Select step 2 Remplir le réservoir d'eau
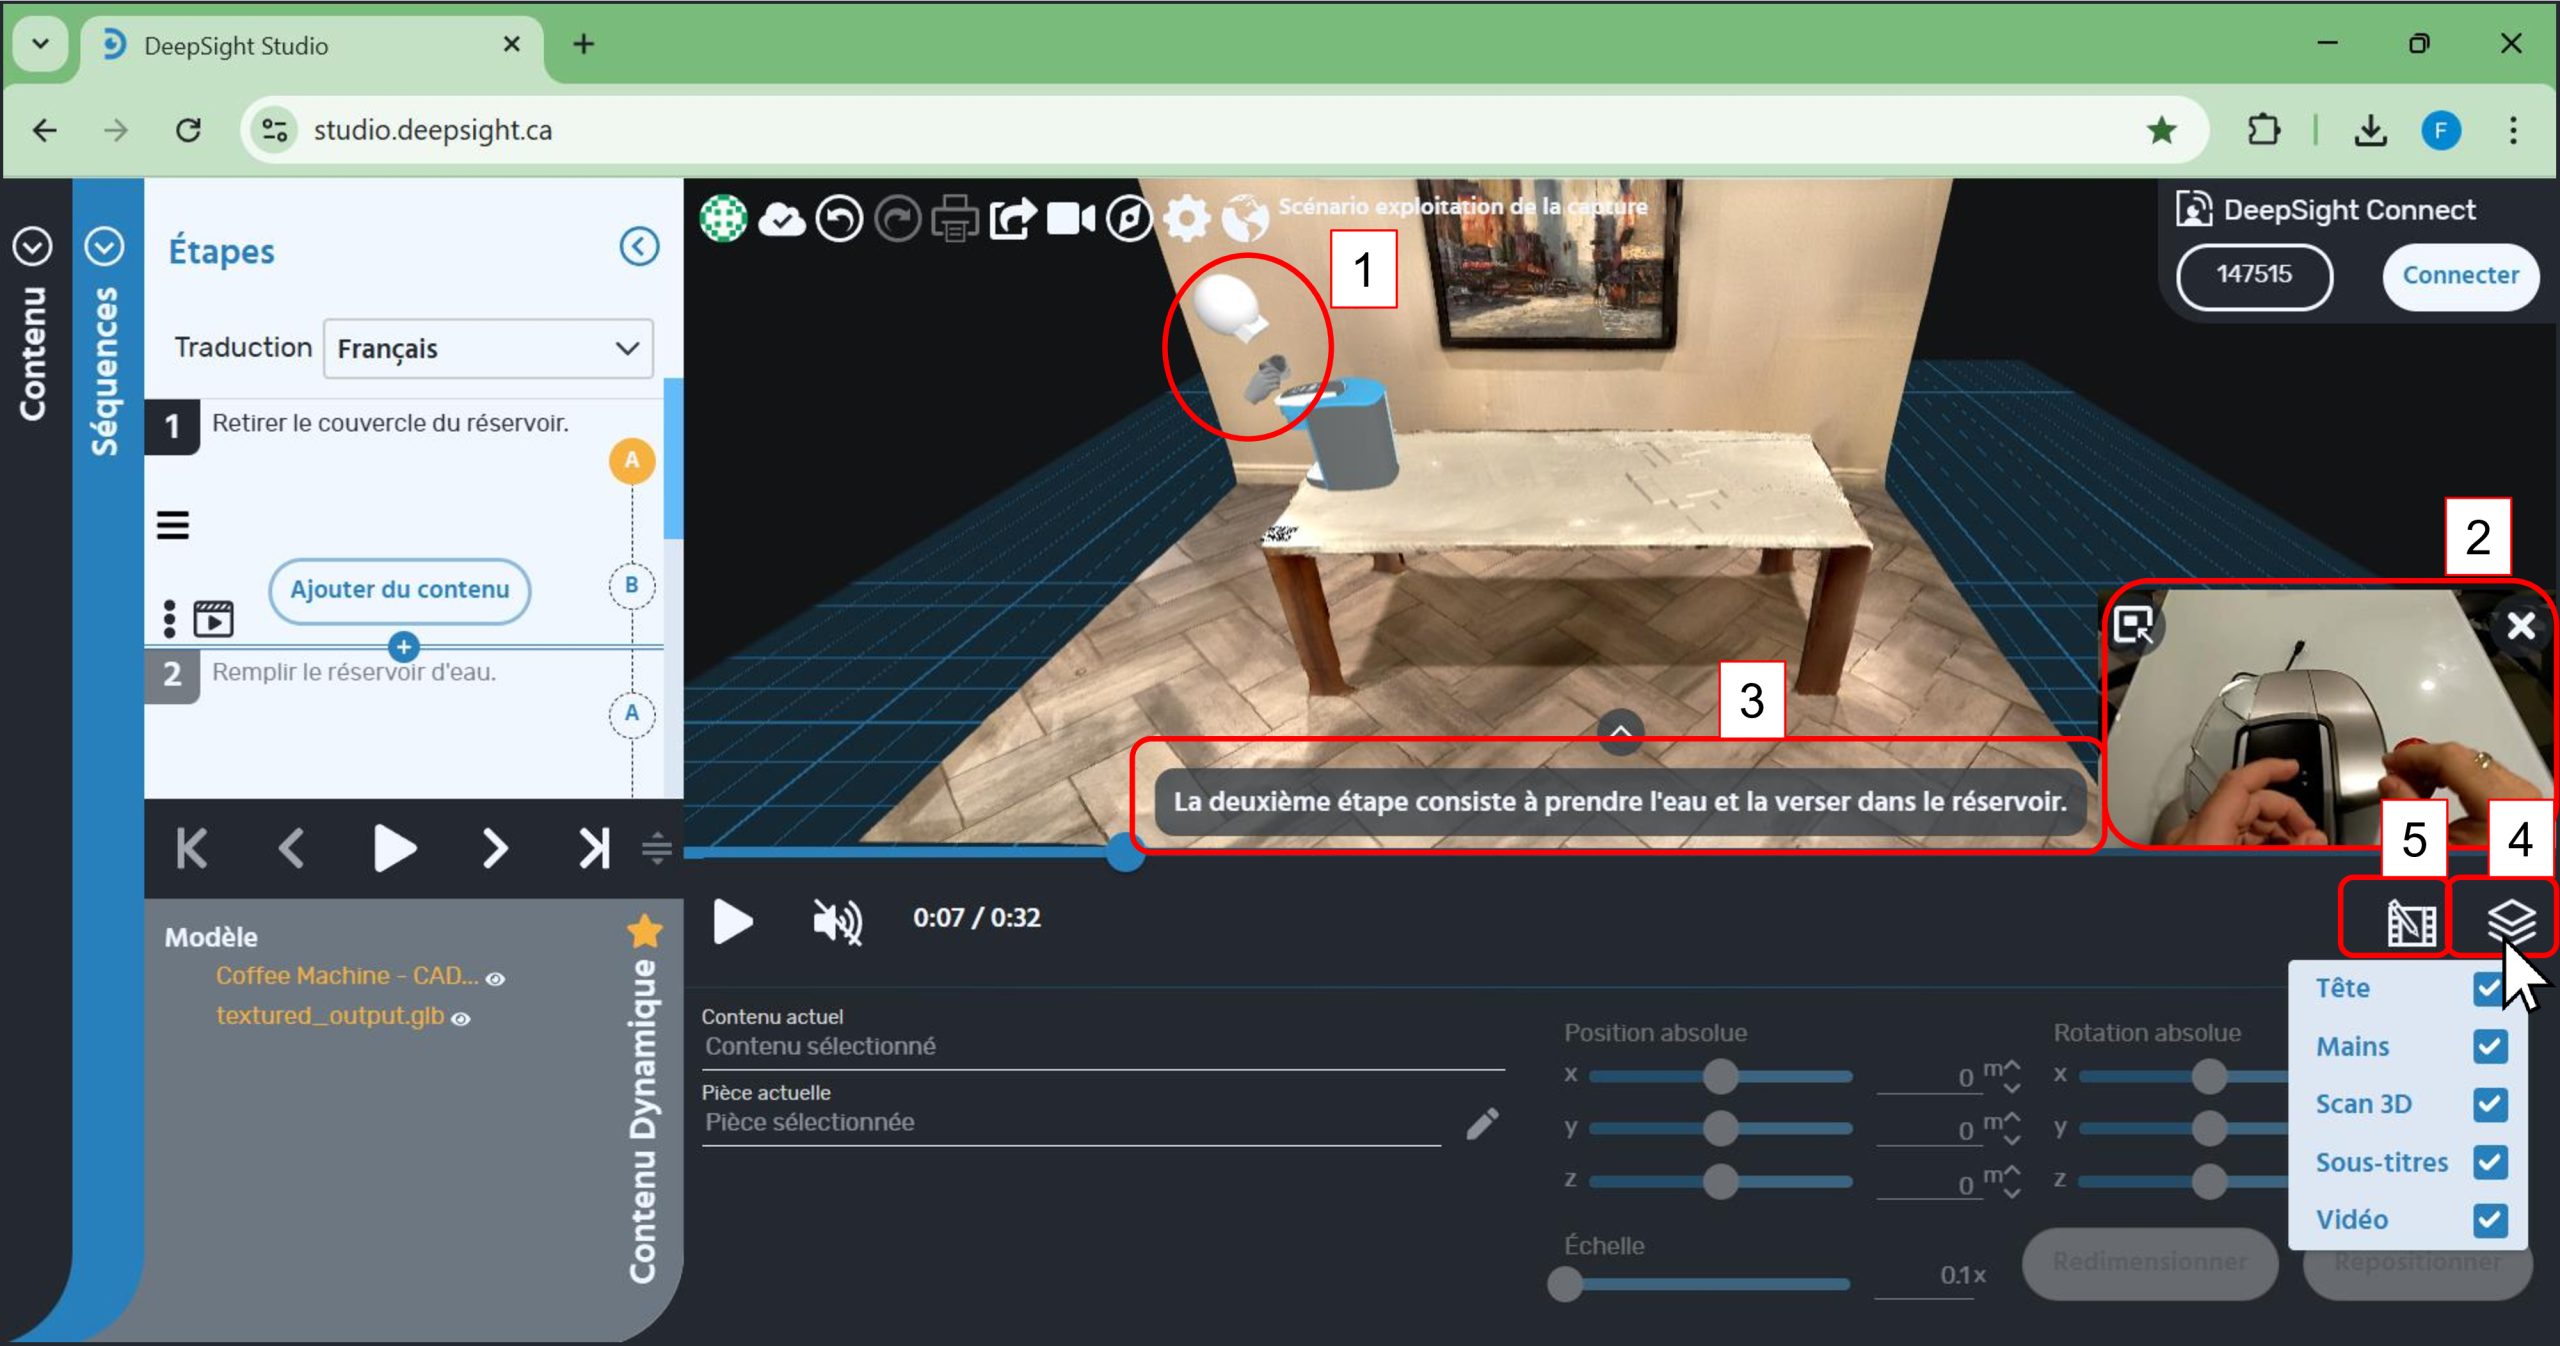Viewport: 2560px width, 1346px height. coord(353,672)
